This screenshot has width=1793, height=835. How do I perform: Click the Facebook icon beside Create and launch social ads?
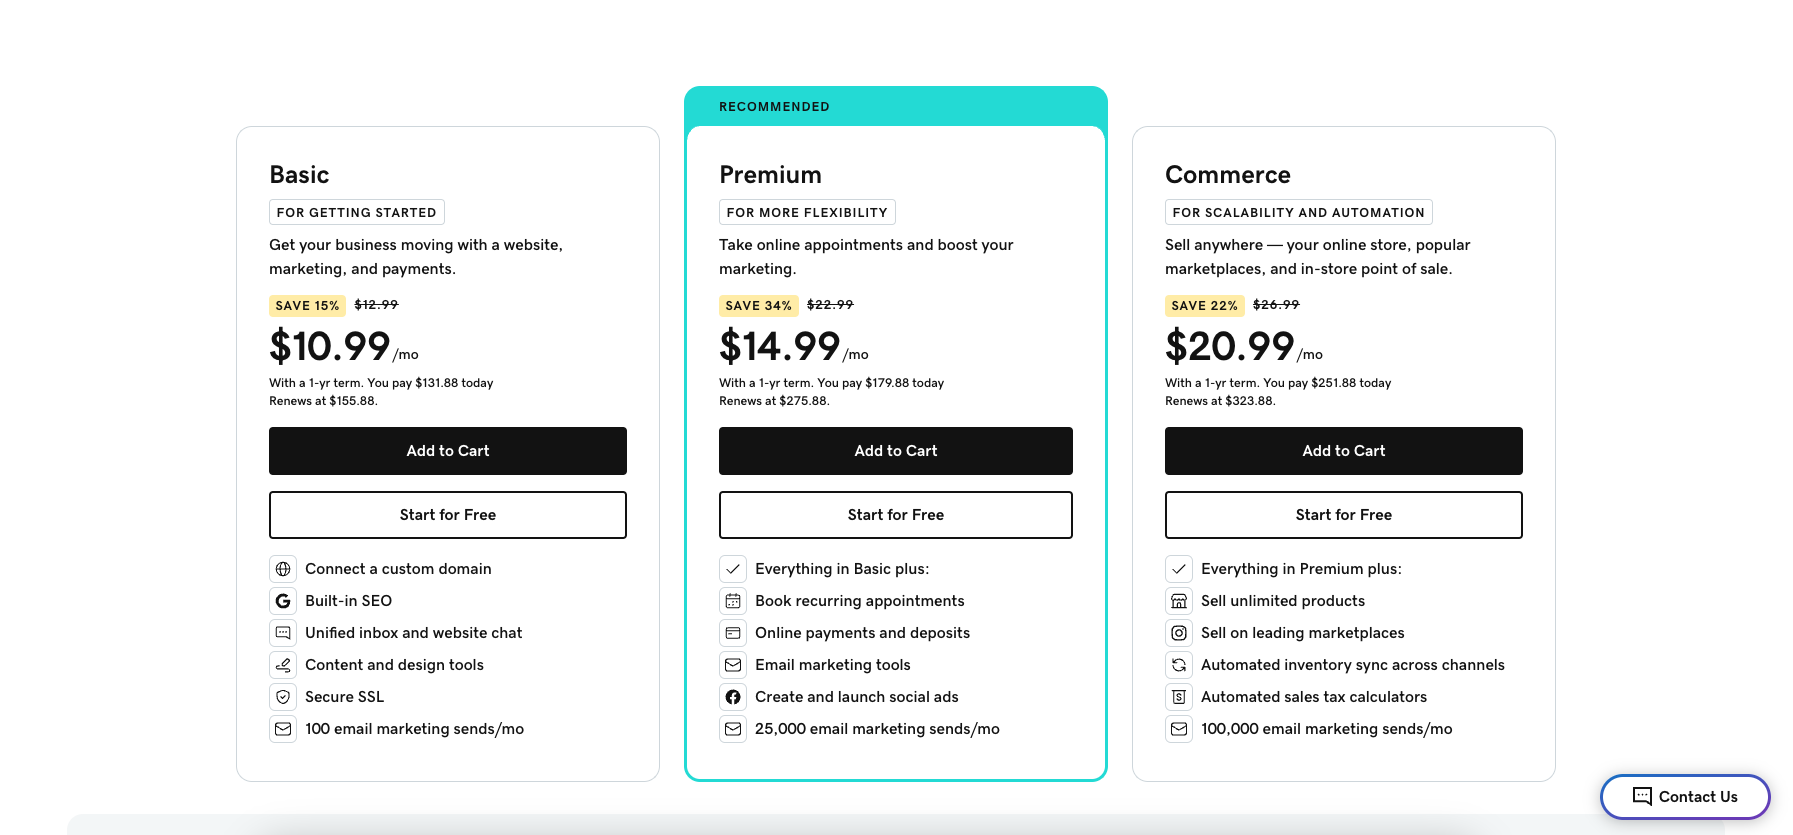pos(733,696)
